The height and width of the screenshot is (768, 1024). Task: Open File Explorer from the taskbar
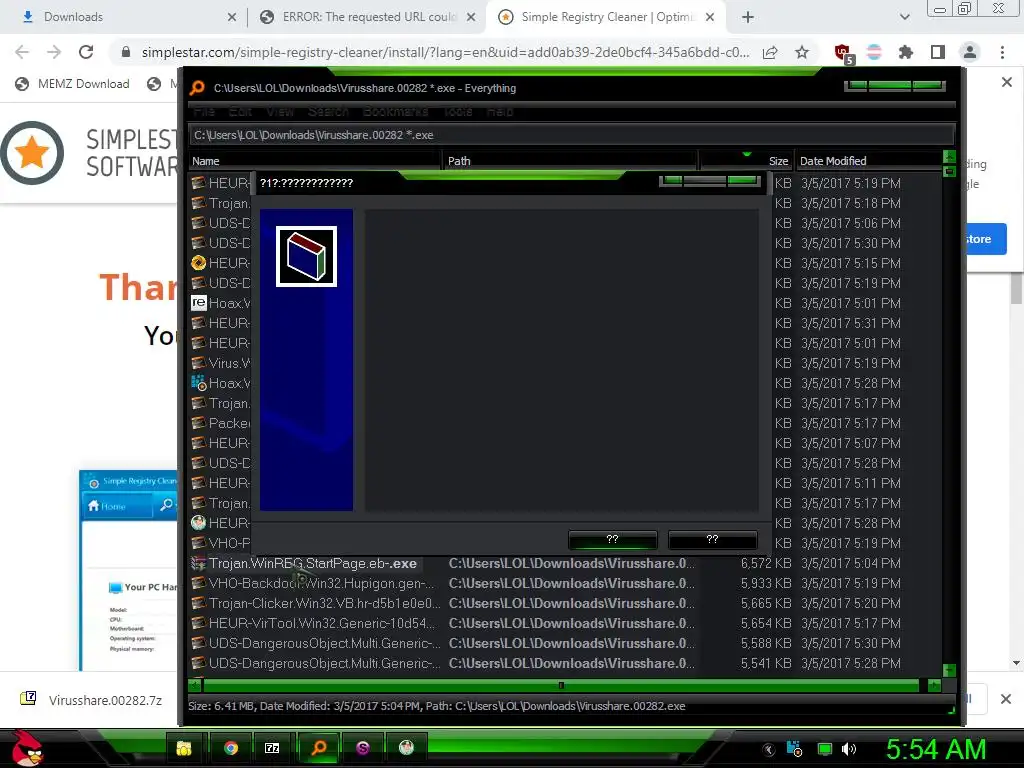coord(185,748)
